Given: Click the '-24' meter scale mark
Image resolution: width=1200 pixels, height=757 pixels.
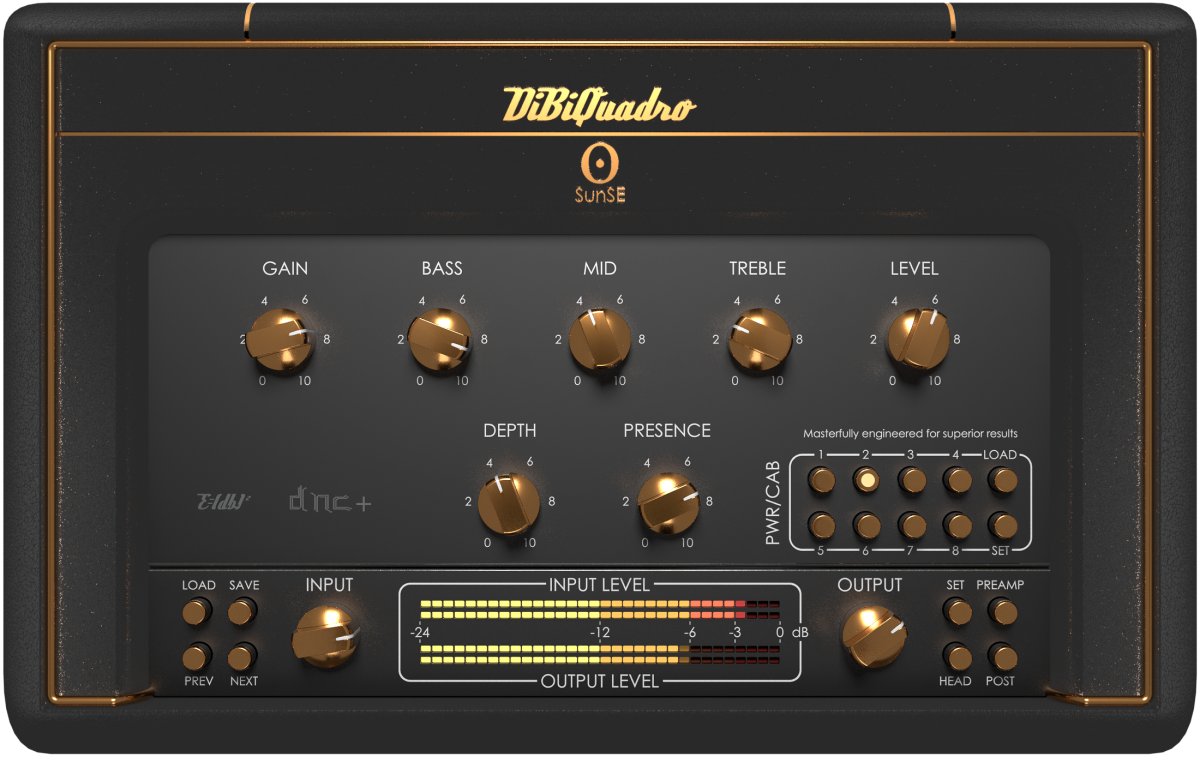Looking at the screenshot, I should 420,633.
